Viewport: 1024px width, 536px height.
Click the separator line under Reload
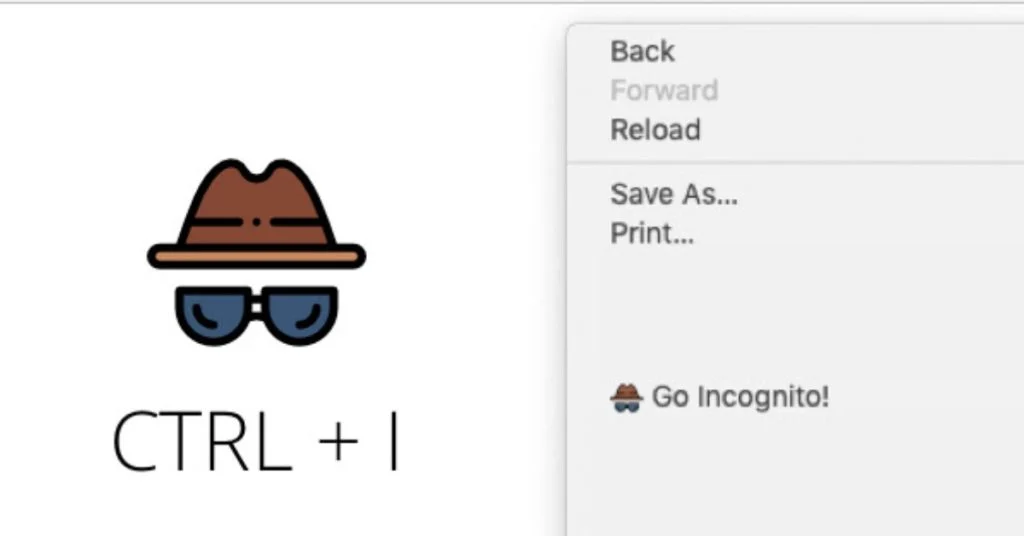(795, 162)
